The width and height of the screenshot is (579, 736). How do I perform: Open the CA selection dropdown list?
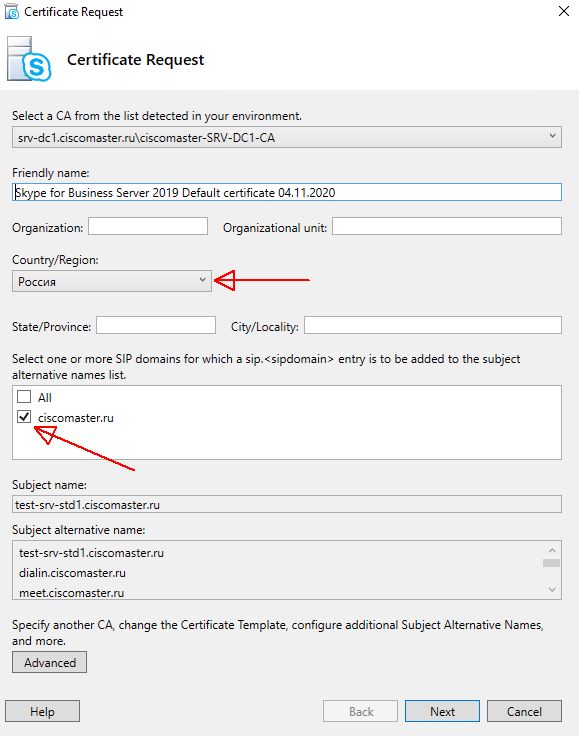point(287,137)
